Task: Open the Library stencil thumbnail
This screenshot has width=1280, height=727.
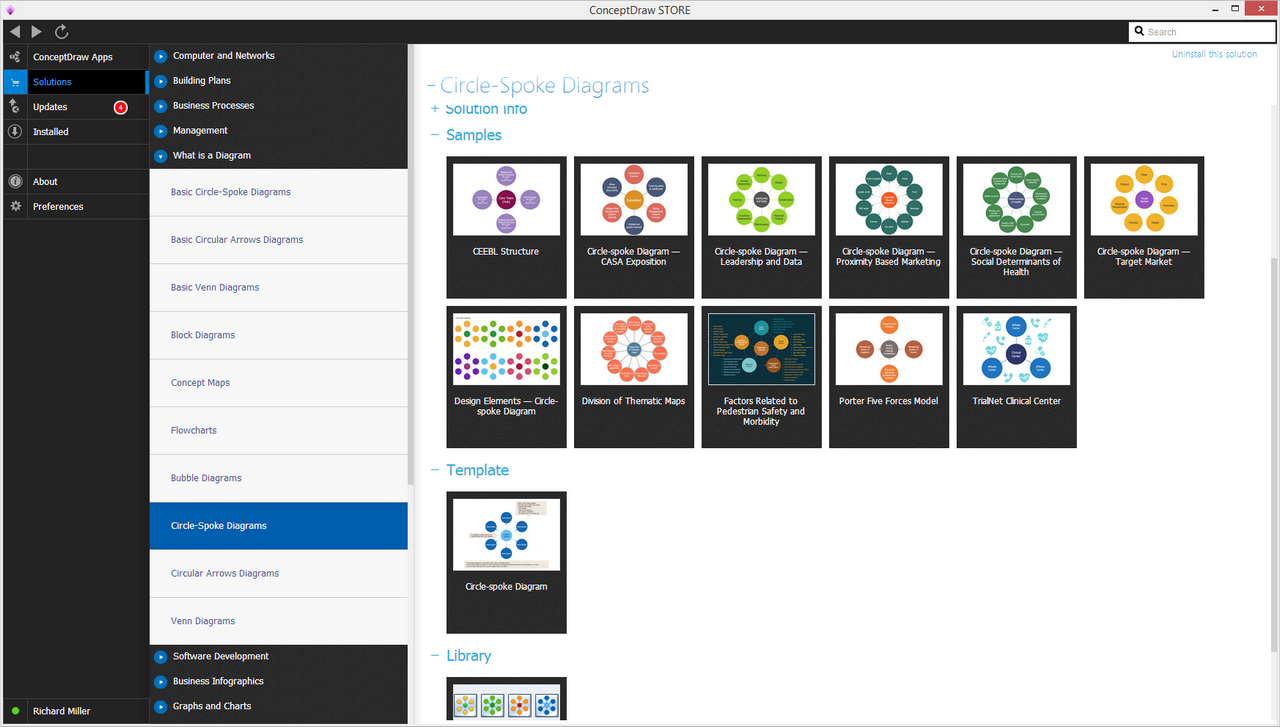Action: tap(506, 699)
